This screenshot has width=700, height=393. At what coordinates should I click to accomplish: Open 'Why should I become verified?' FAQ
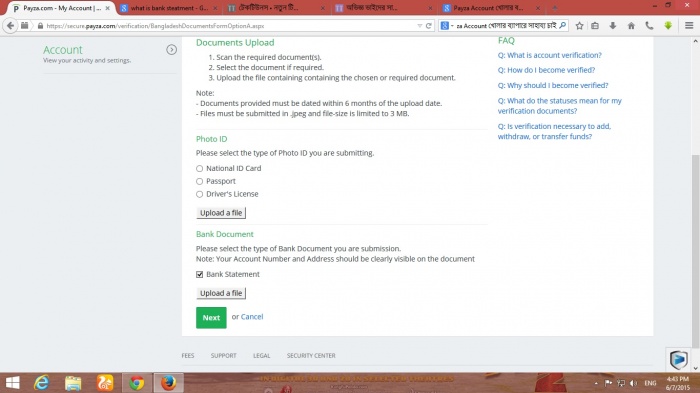[553, 85]
